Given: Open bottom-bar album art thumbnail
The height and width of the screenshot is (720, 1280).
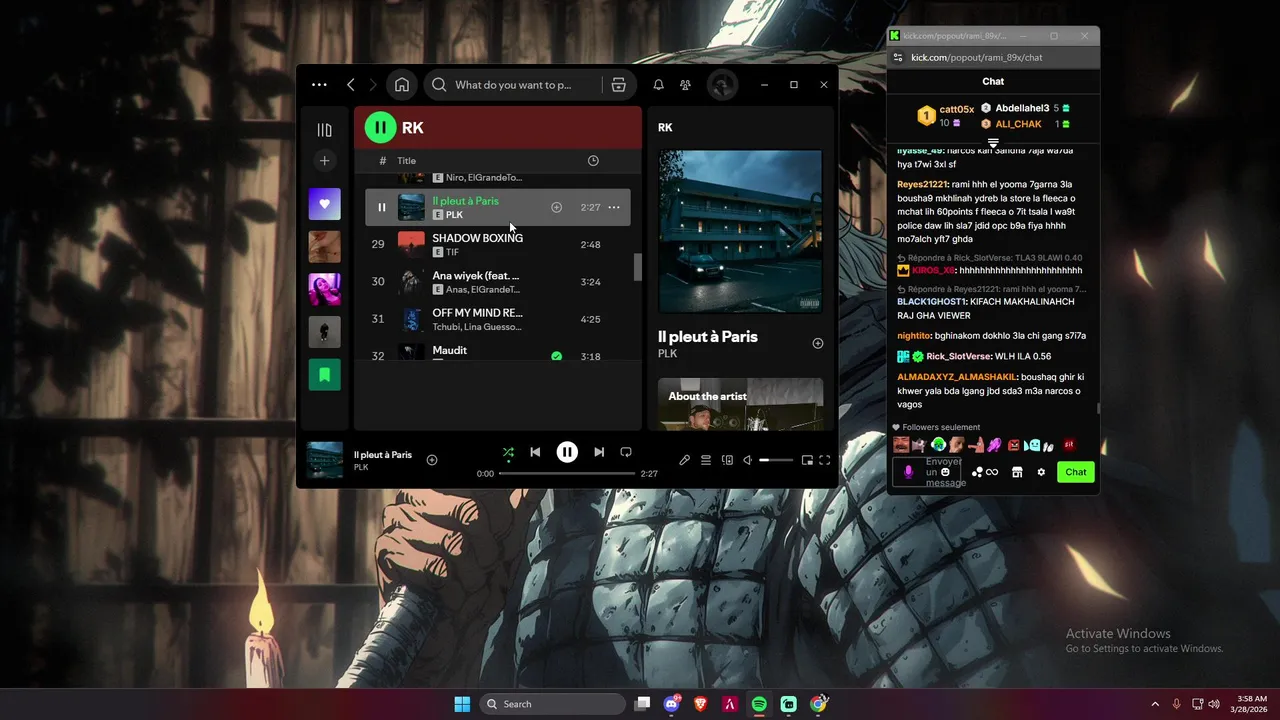Looking at the screenshot, I should [x=324, y=460].
